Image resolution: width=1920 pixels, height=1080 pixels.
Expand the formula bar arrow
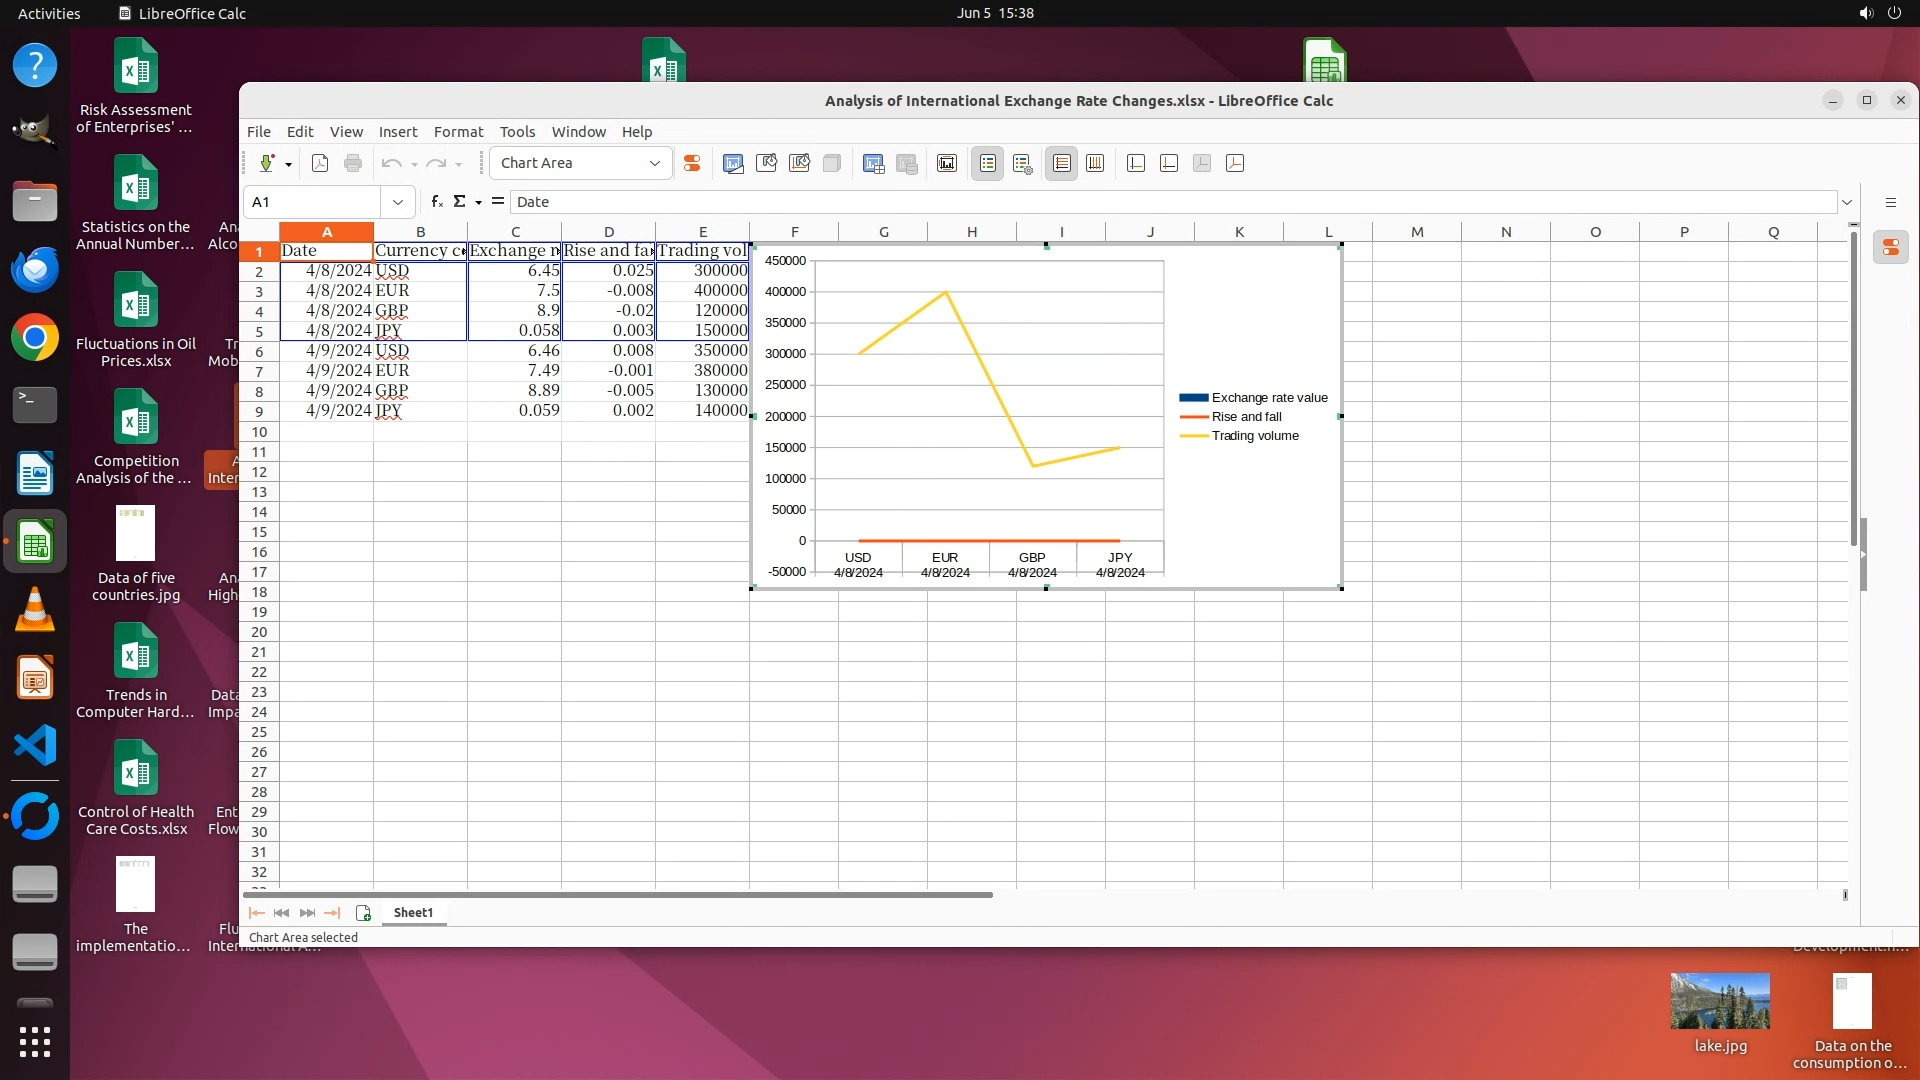[x=1846, y=202]
